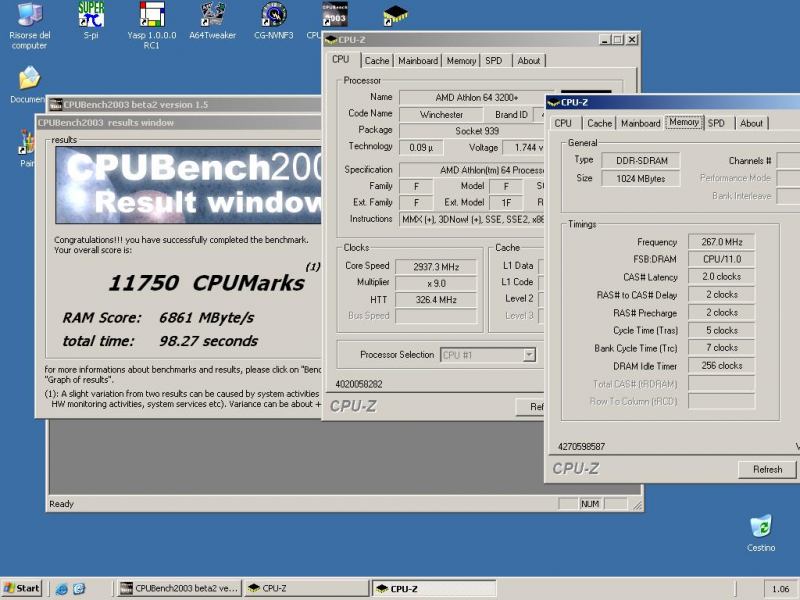The height and width of the screenshot is (600, 800).
Task: Click the memory Type field showing DDR-SDRAM
Action: pyautogui.click(x=641, y=161)
